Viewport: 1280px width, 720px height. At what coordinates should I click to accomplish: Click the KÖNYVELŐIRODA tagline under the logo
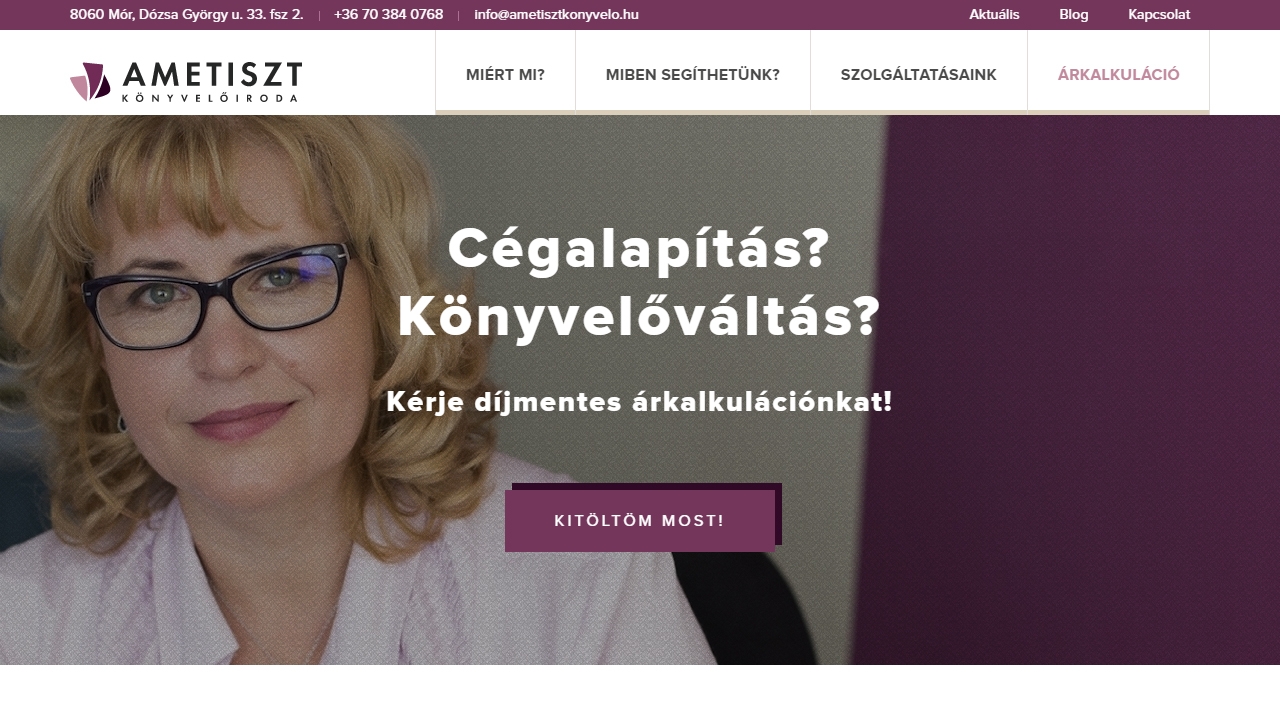tap(210, 98)
